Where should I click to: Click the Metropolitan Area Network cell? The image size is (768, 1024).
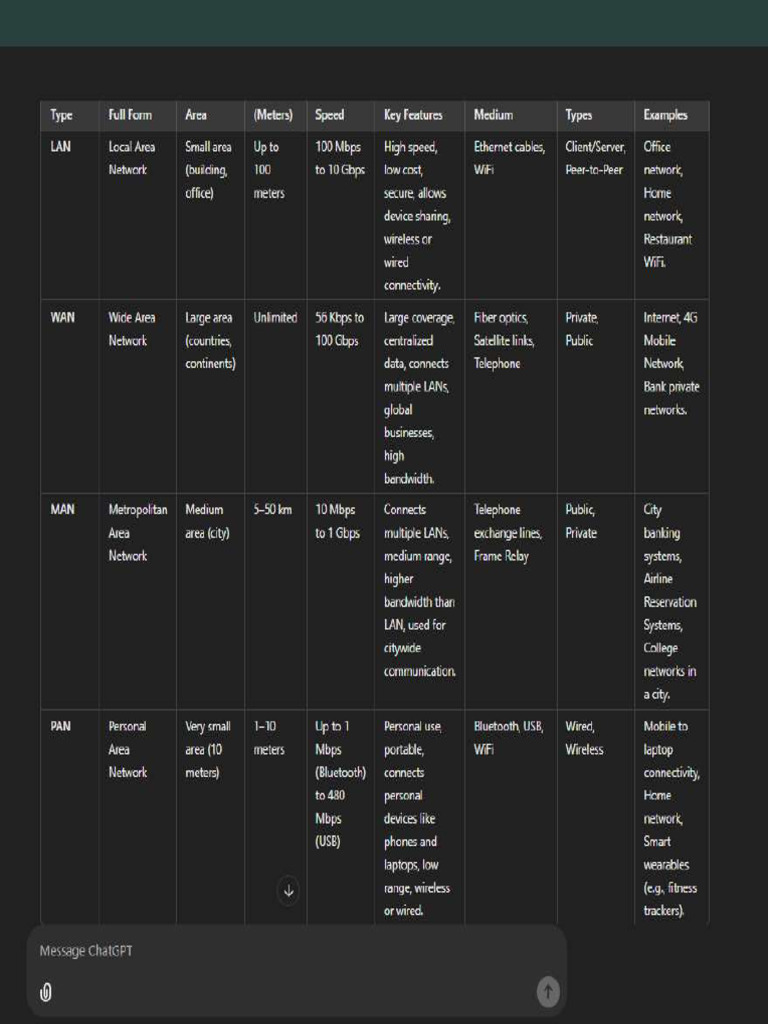pos(137,533)
